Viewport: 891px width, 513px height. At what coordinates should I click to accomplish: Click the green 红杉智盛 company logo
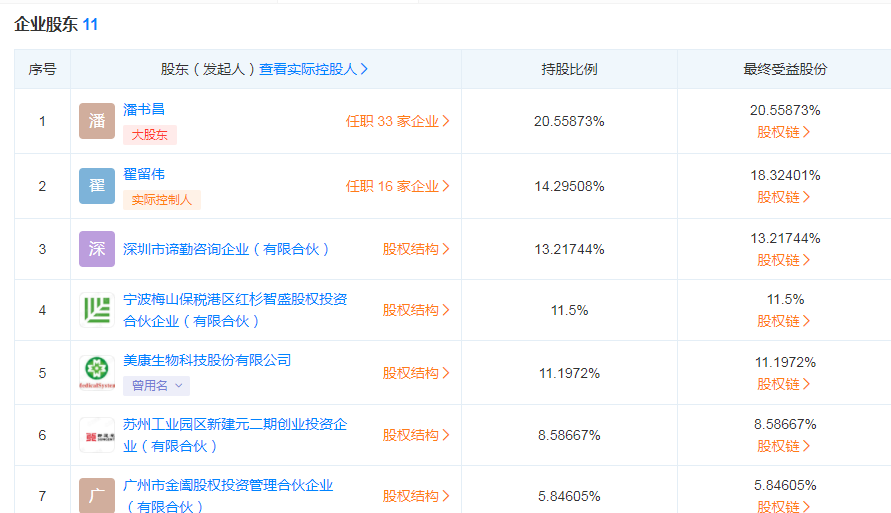tap(97, 310)
